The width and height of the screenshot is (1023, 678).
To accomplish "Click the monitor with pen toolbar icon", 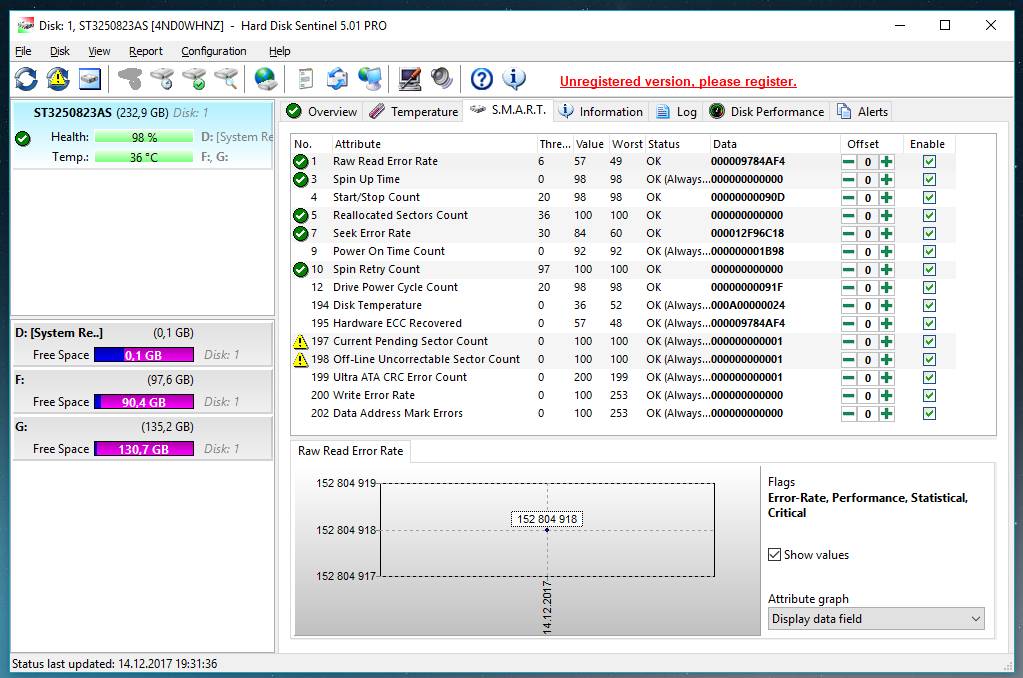I will tap(409, 79).
